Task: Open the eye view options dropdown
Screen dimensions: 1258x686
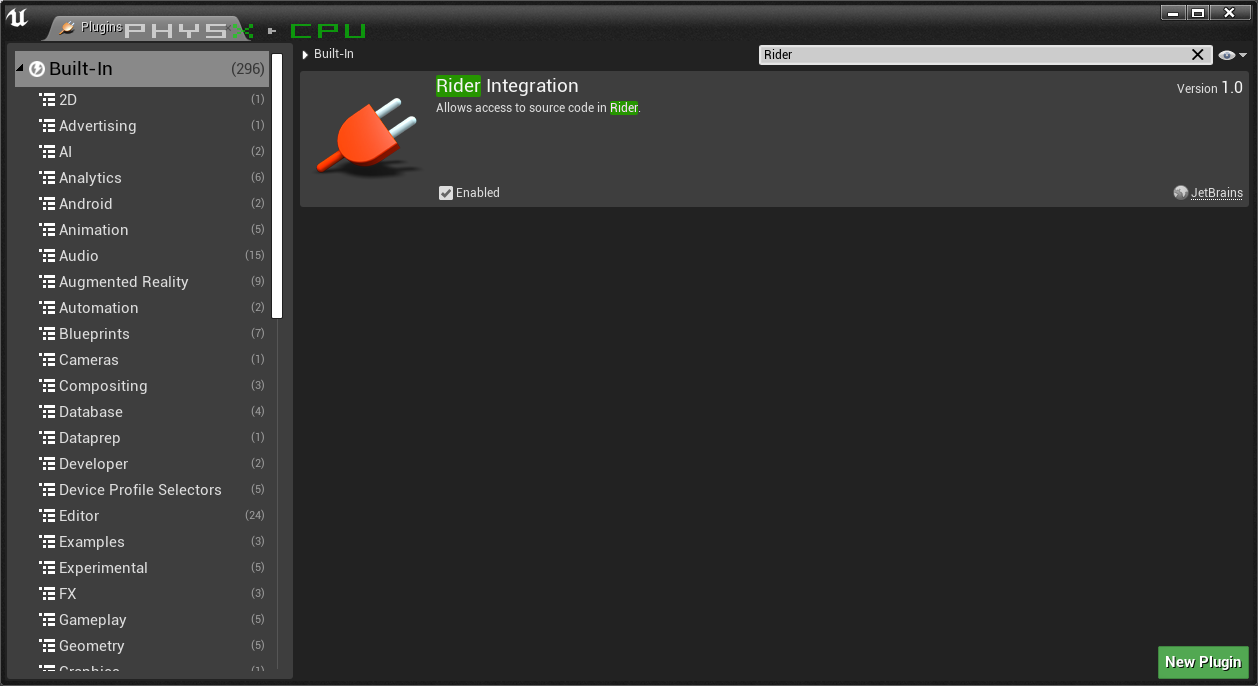Action: [1233, 55]
